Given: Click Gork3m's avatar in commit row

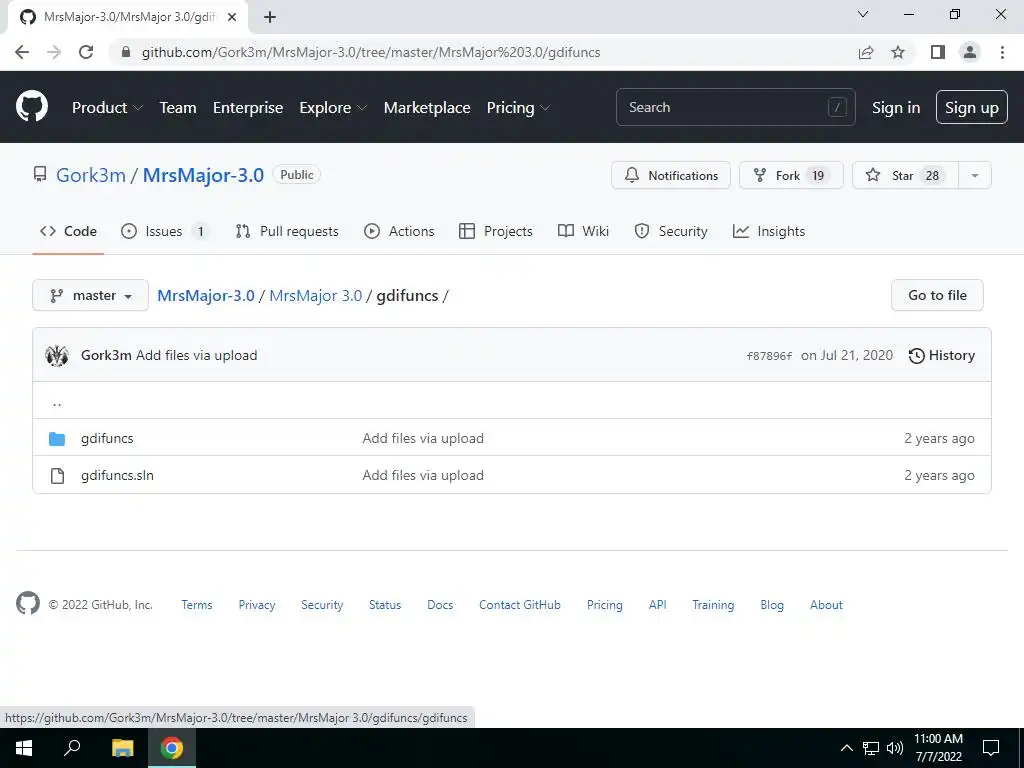Looking at the screenshot, I should [x=57, y=355].
